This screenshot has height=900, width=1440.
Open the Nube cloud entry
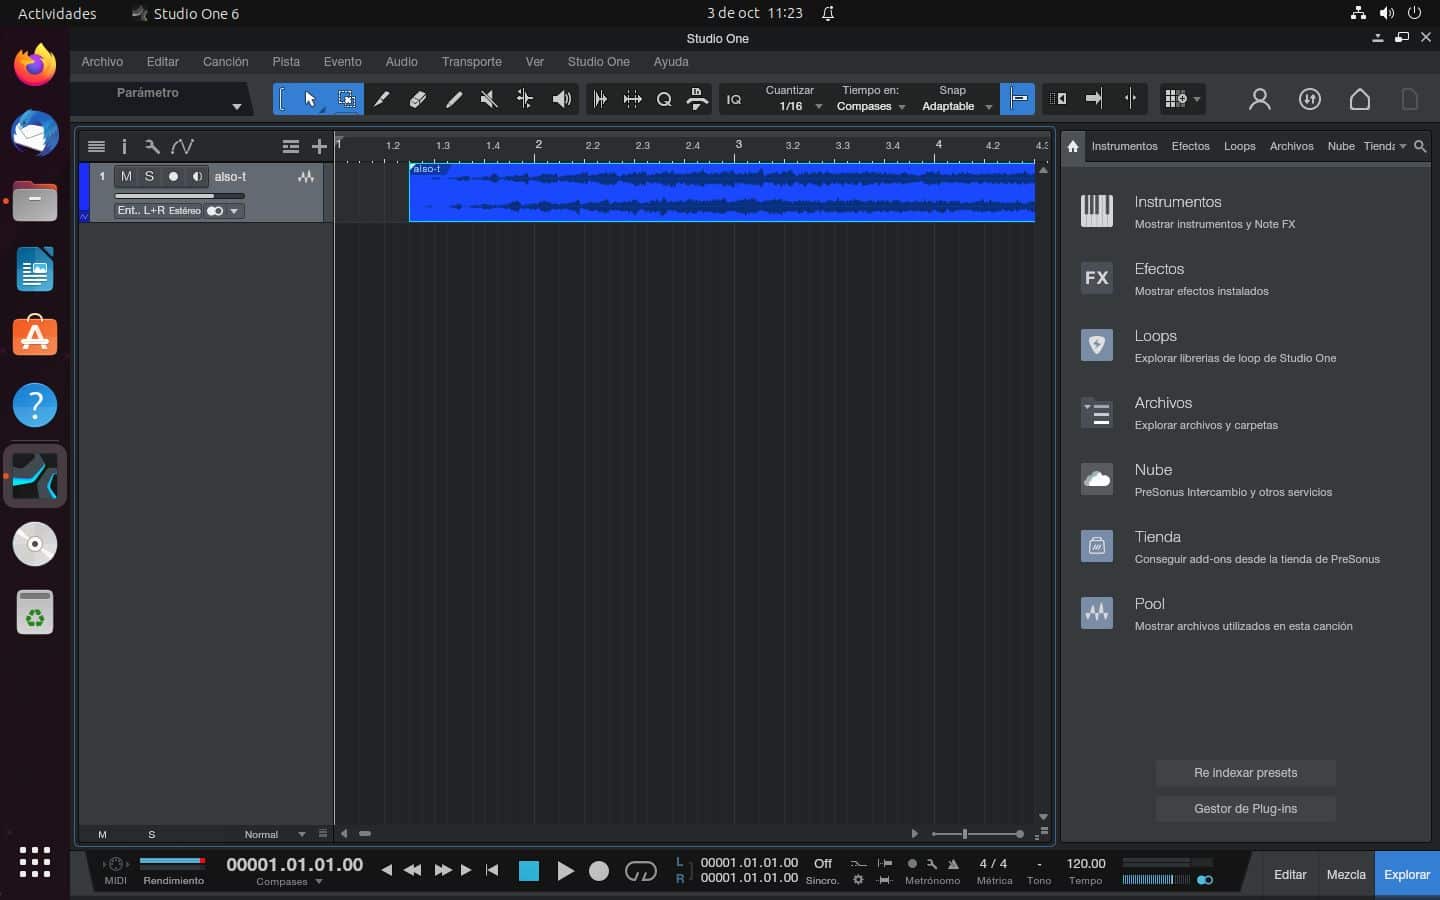(x=1097, y=479)
